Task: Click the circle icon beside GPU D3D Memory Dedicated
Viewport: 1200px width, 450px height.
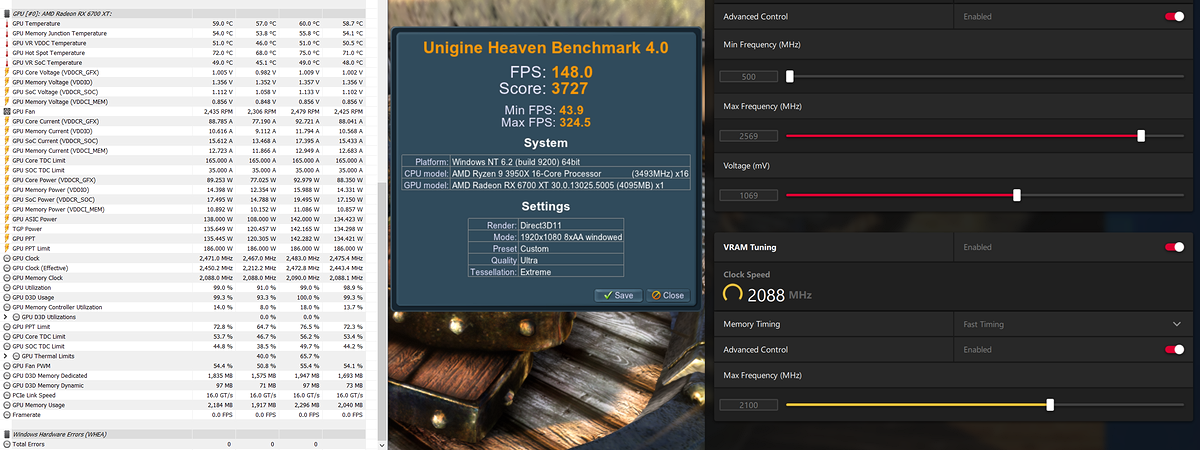Action: pos(7,375)
